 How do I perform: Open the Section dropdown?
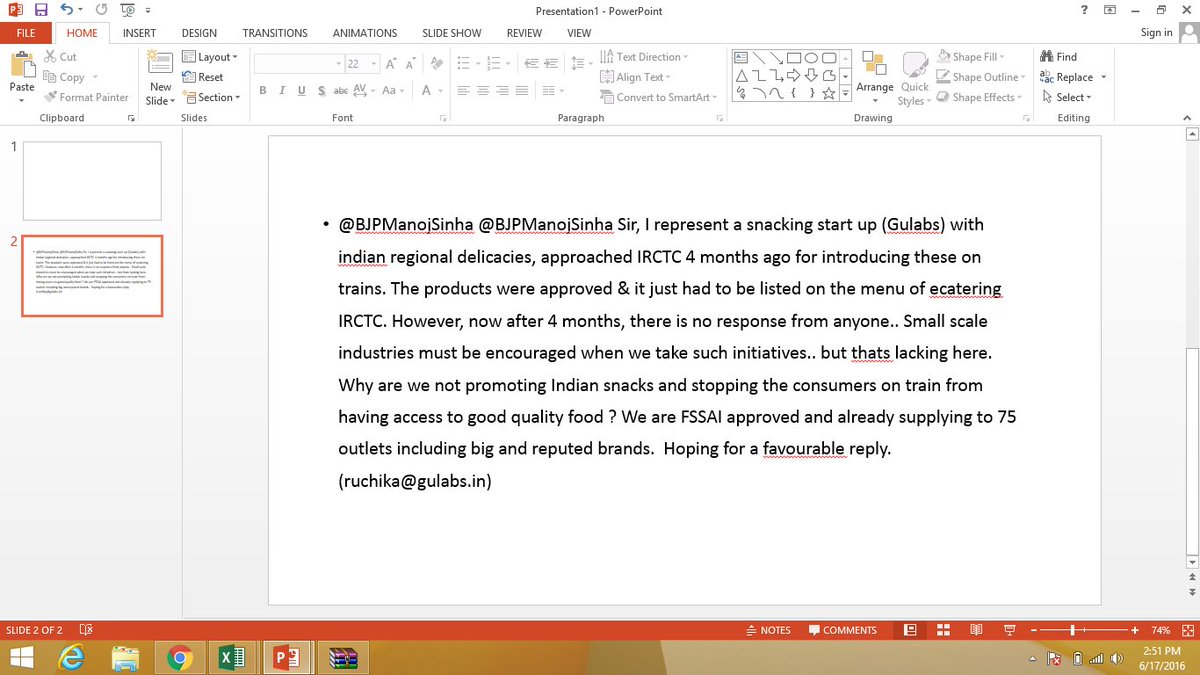click(x=211, y=97)
